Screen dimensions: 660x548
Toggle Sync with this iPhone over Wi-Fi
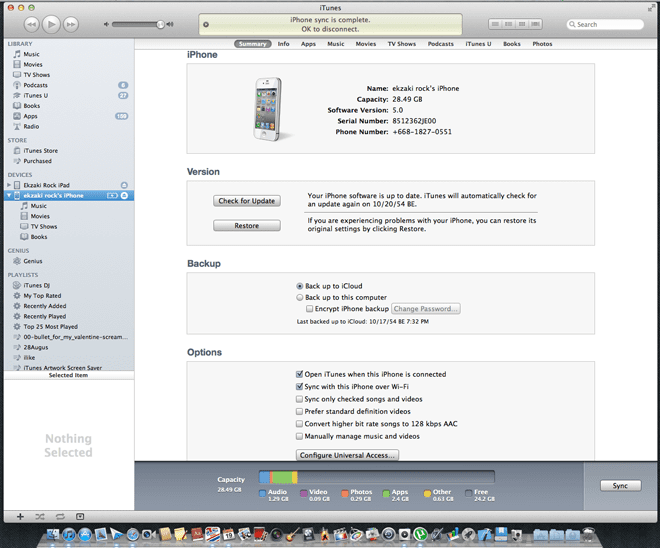(x=299, y=386)
